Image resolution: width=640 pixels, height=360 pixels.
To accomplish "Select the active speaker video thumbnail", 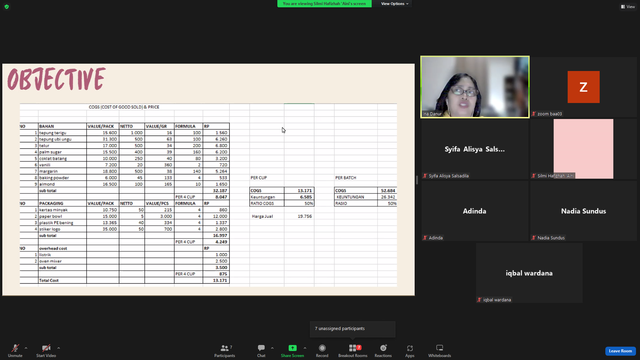I will pos(475,87).
